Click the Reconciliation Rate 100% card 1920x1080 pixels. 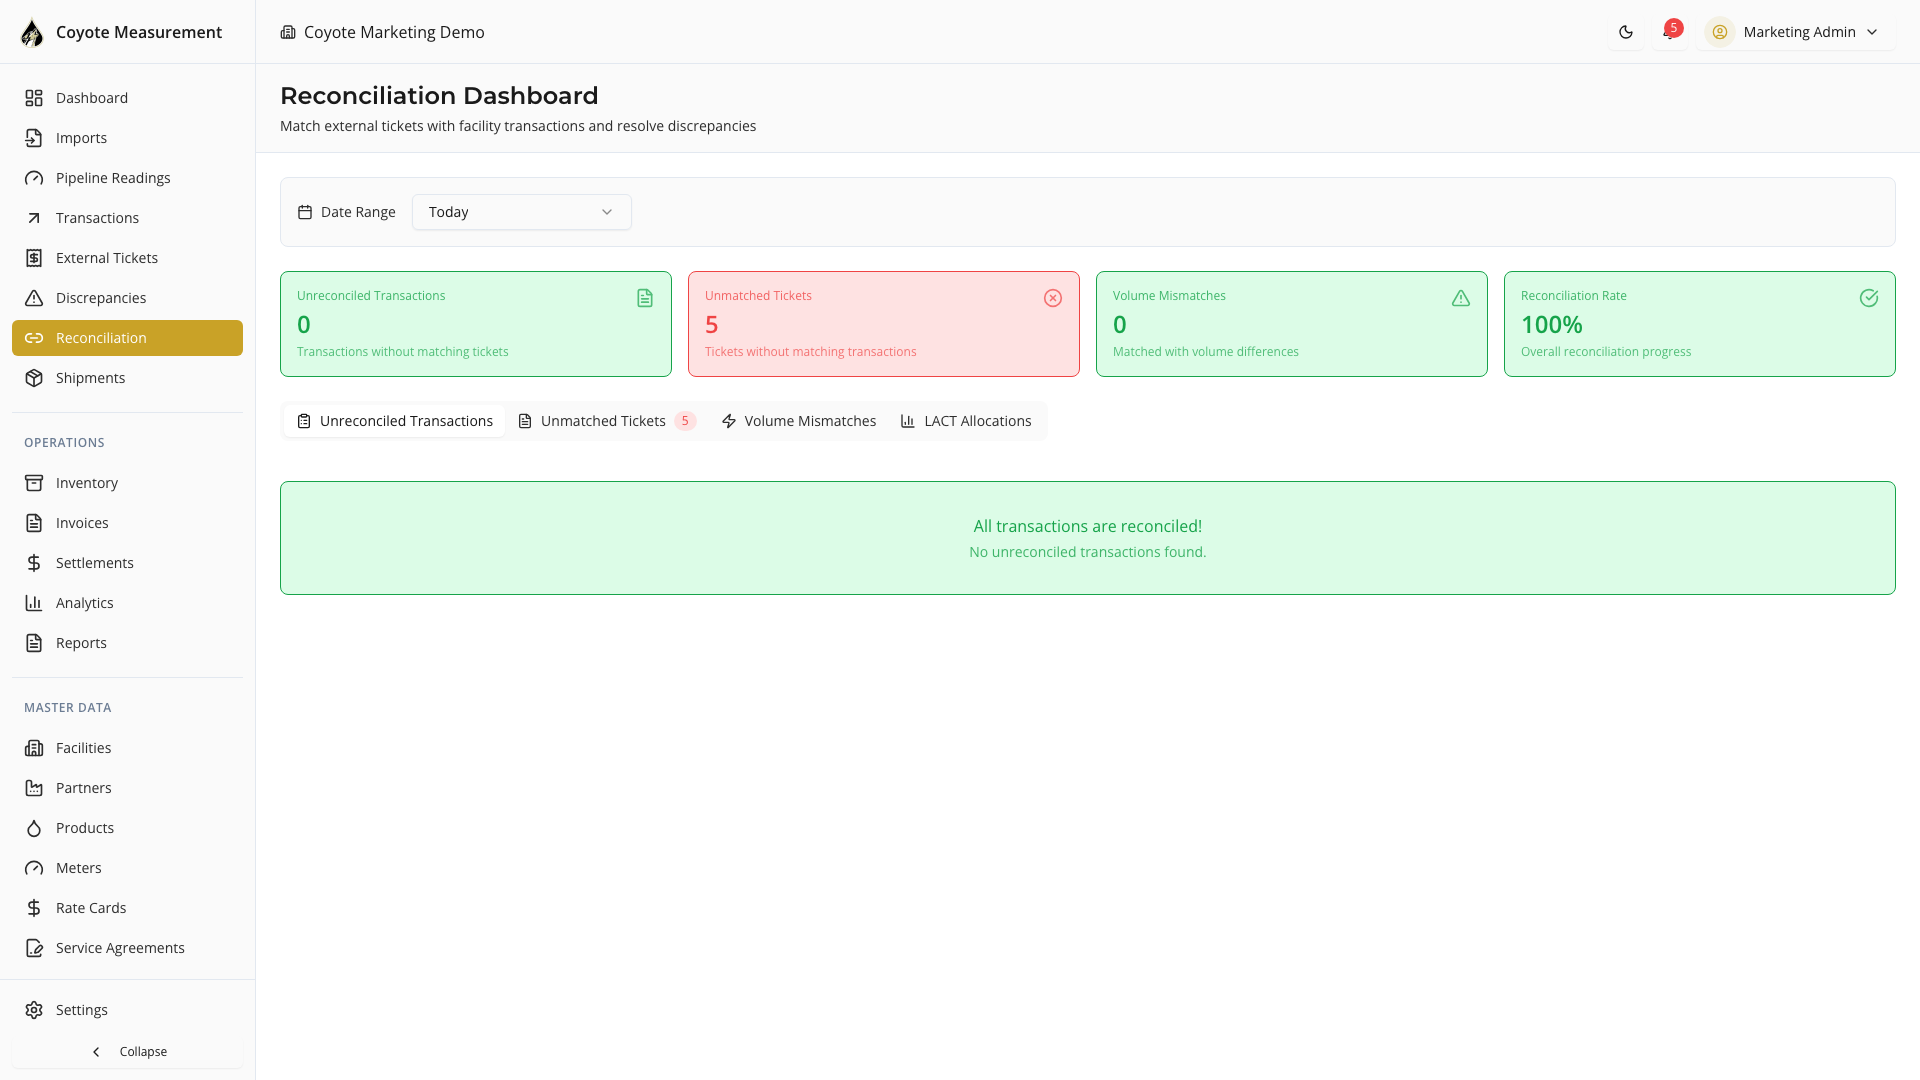pyautogui.click(x=1699, y=324)
